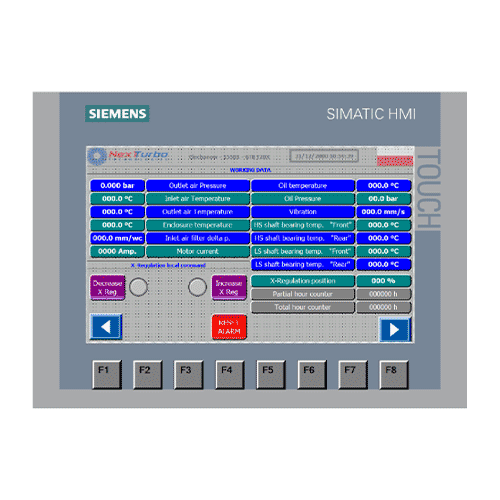Click the Increase X Reg button
Viewport: 500px width, 500px height.
coord(229,287)
